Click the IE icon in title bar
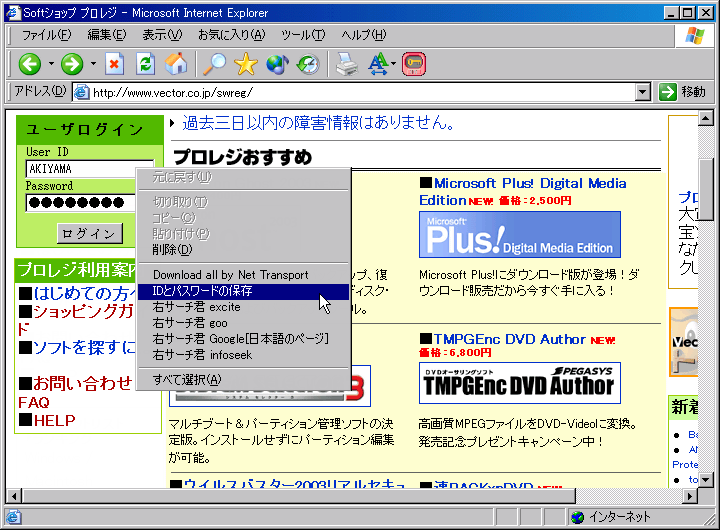The image size is (720, 530). (14, 12)
